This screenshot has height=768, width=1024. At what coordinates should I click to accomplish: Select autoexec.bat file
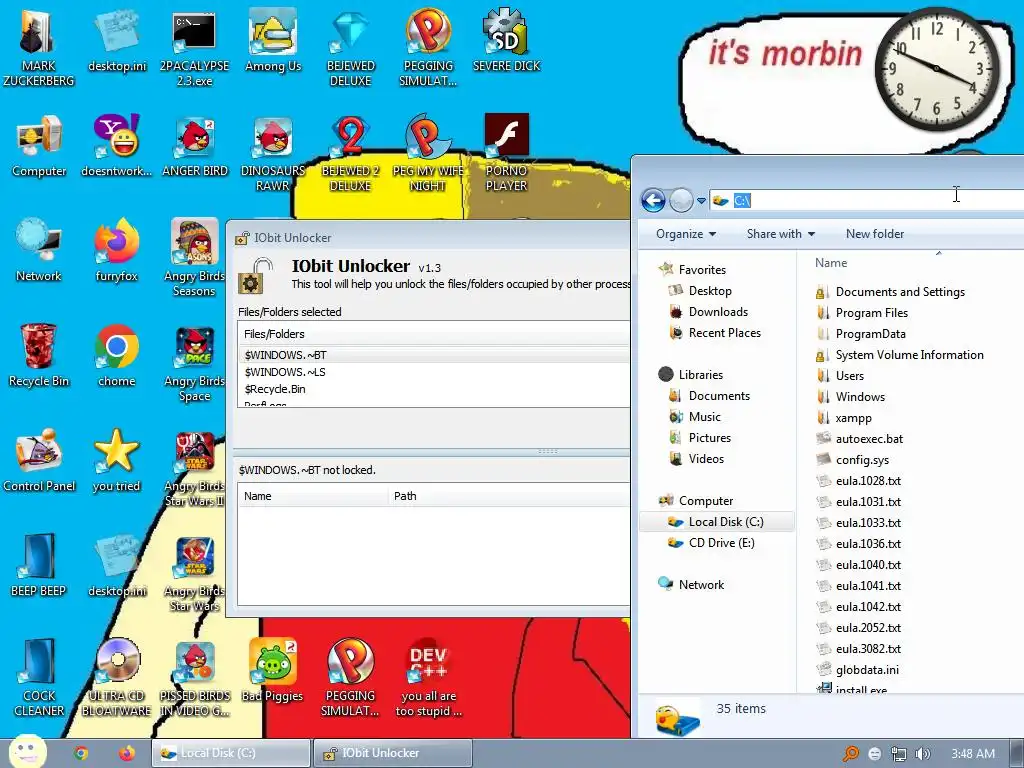(x=869, y=439)
